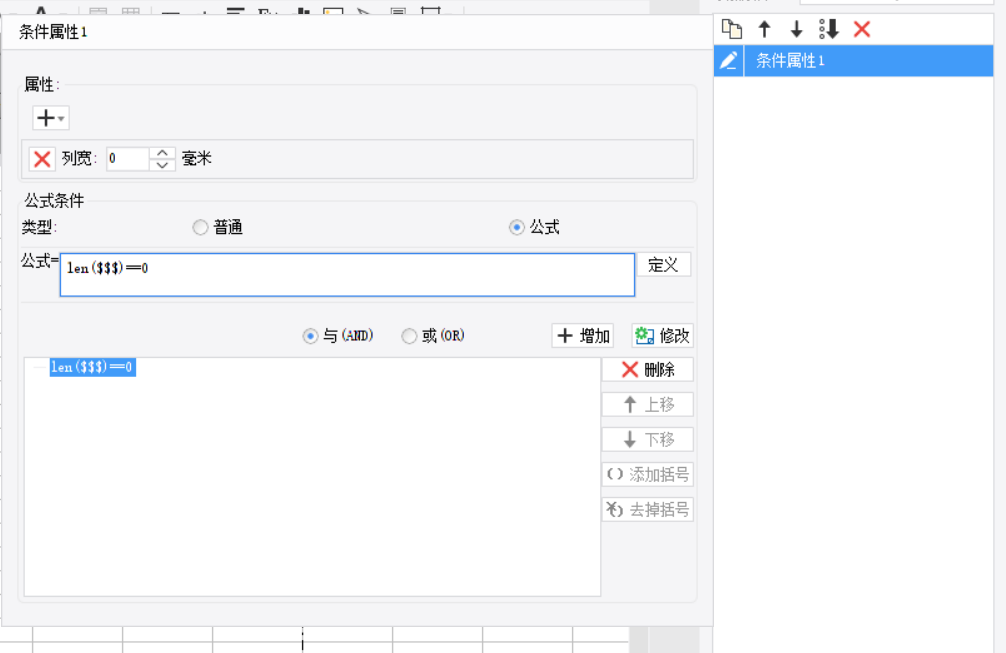Select the 普通 type radio button
Viewport: 1006px width, 653px height.
click(x=200, y=227)
